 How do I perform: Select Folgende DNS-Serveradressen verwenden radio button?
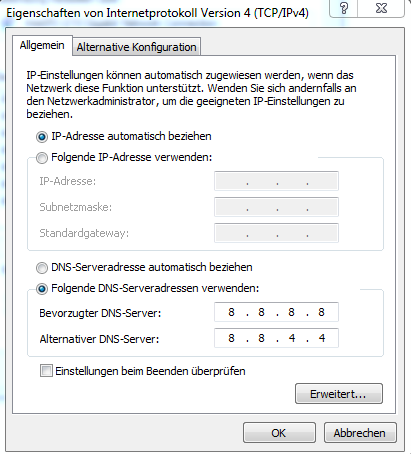click(42, 289)
